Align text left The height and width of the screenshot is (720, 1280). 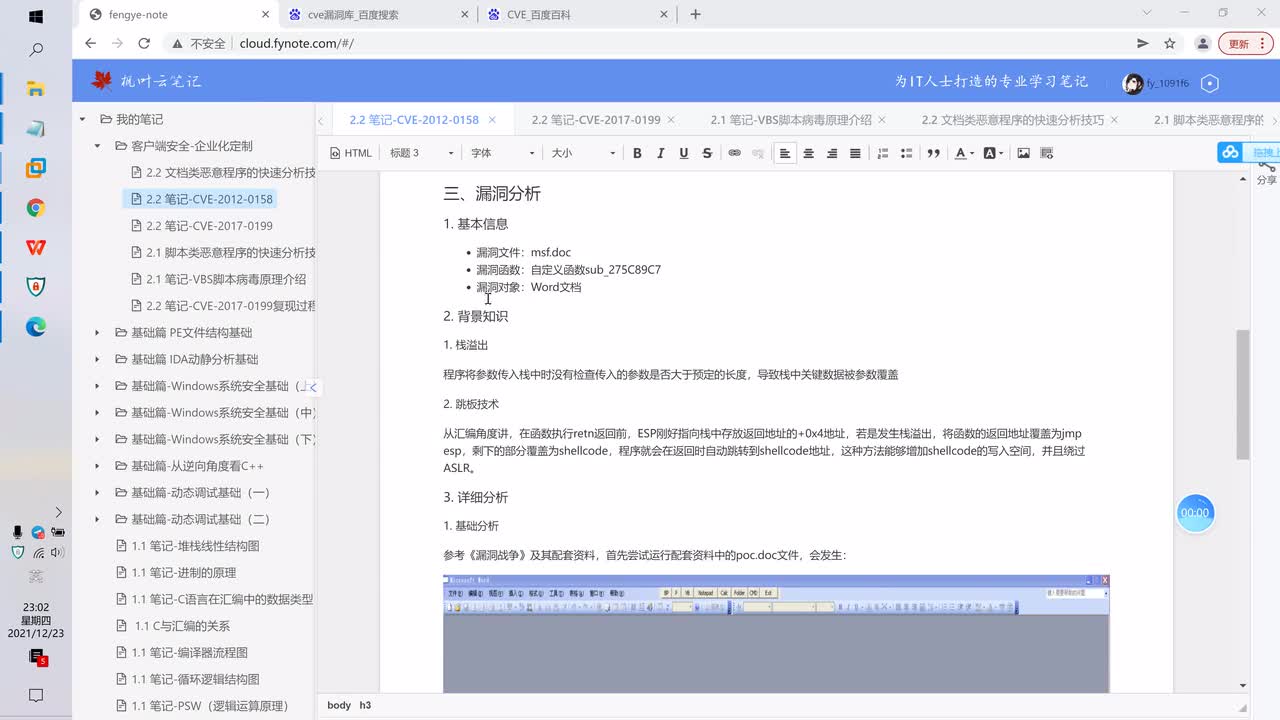(x=785, y=153)
